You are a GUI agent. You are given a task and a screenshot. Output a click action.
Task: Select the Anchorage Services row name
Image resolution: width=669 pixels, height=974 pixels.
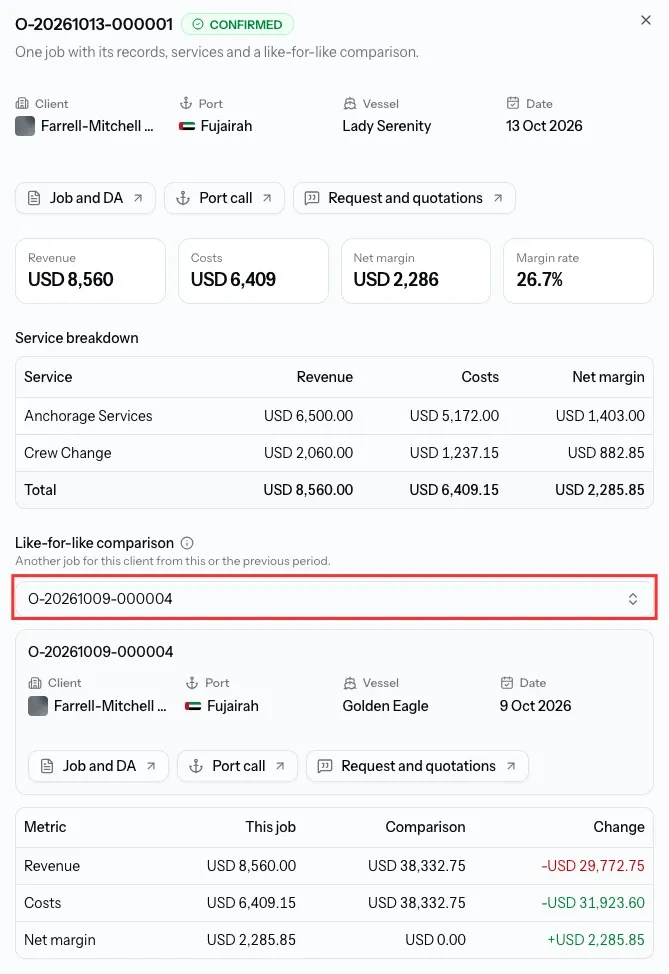(x=88, y=416)
